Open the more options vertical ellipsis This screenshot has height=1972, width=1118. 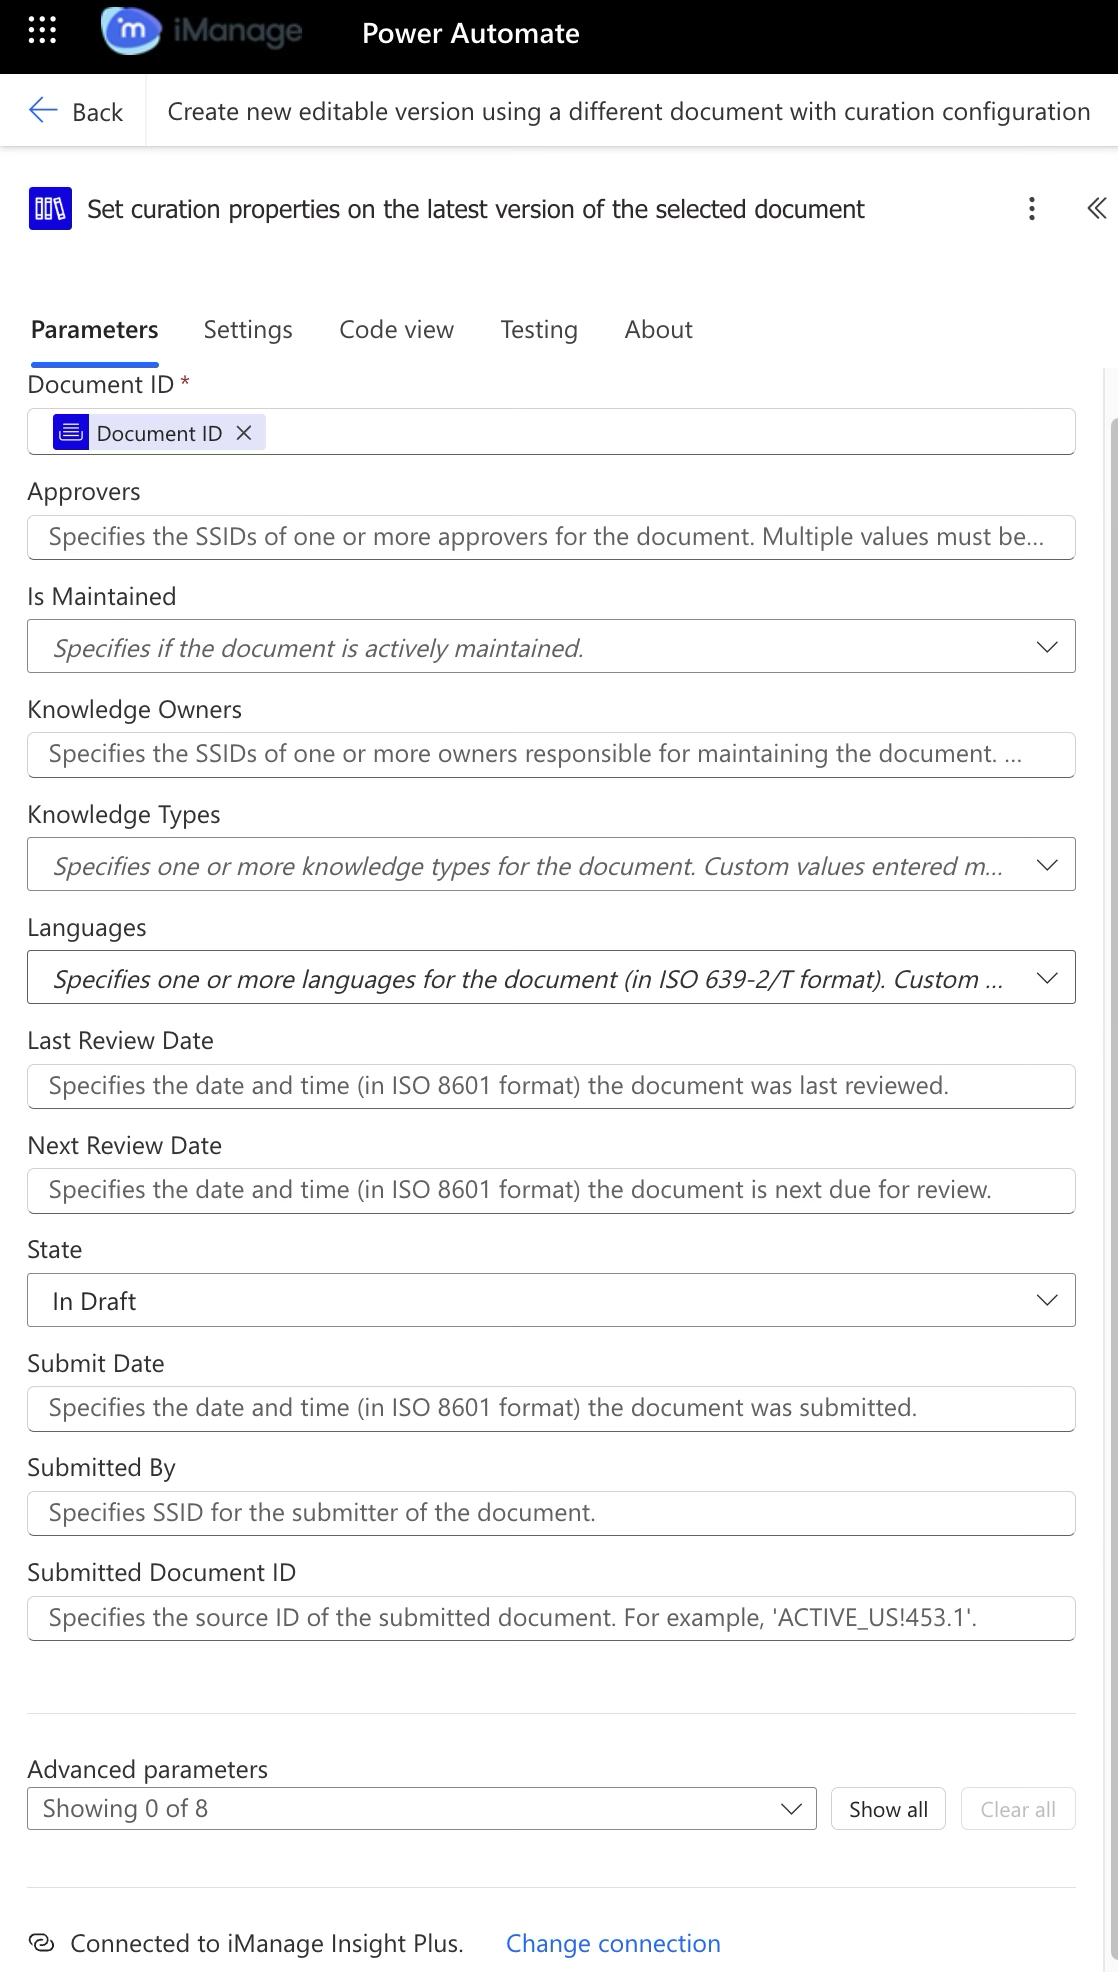(x=1031, y=208)
